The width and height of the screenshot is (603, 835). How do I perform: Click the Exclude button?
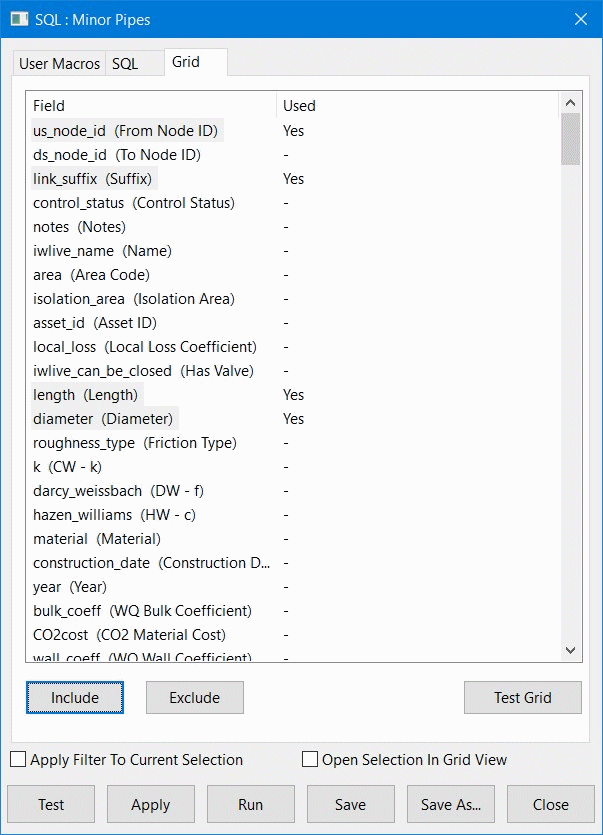pos(194,697)
